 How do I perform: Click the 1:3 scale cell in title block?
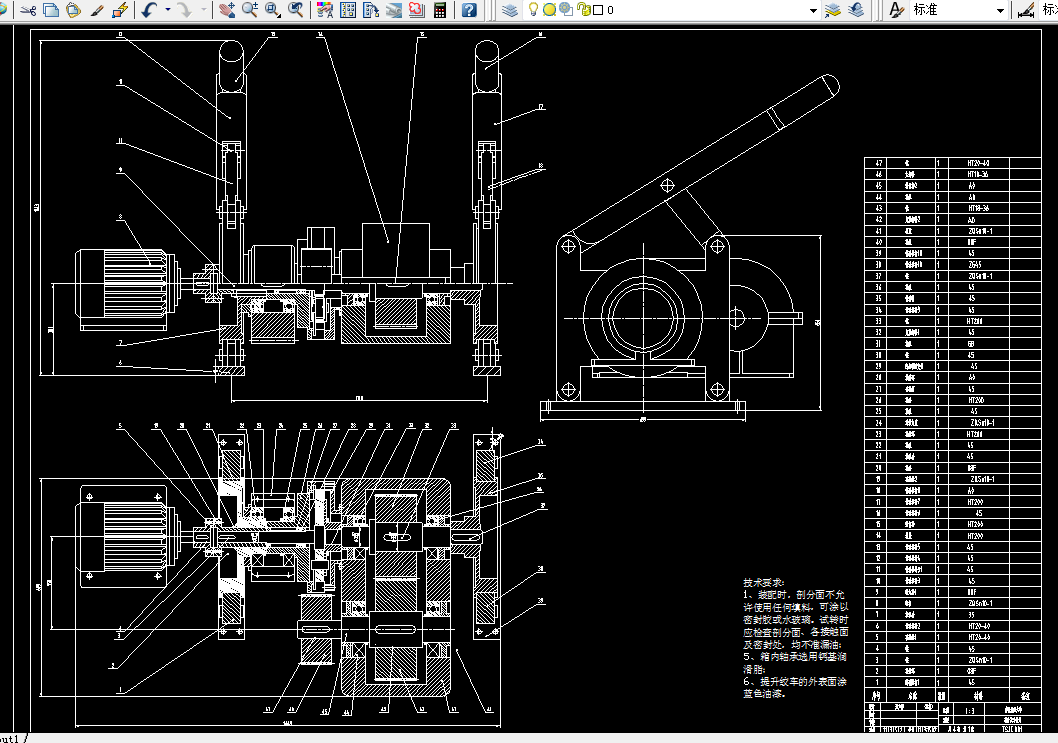[x=969, y=711]
